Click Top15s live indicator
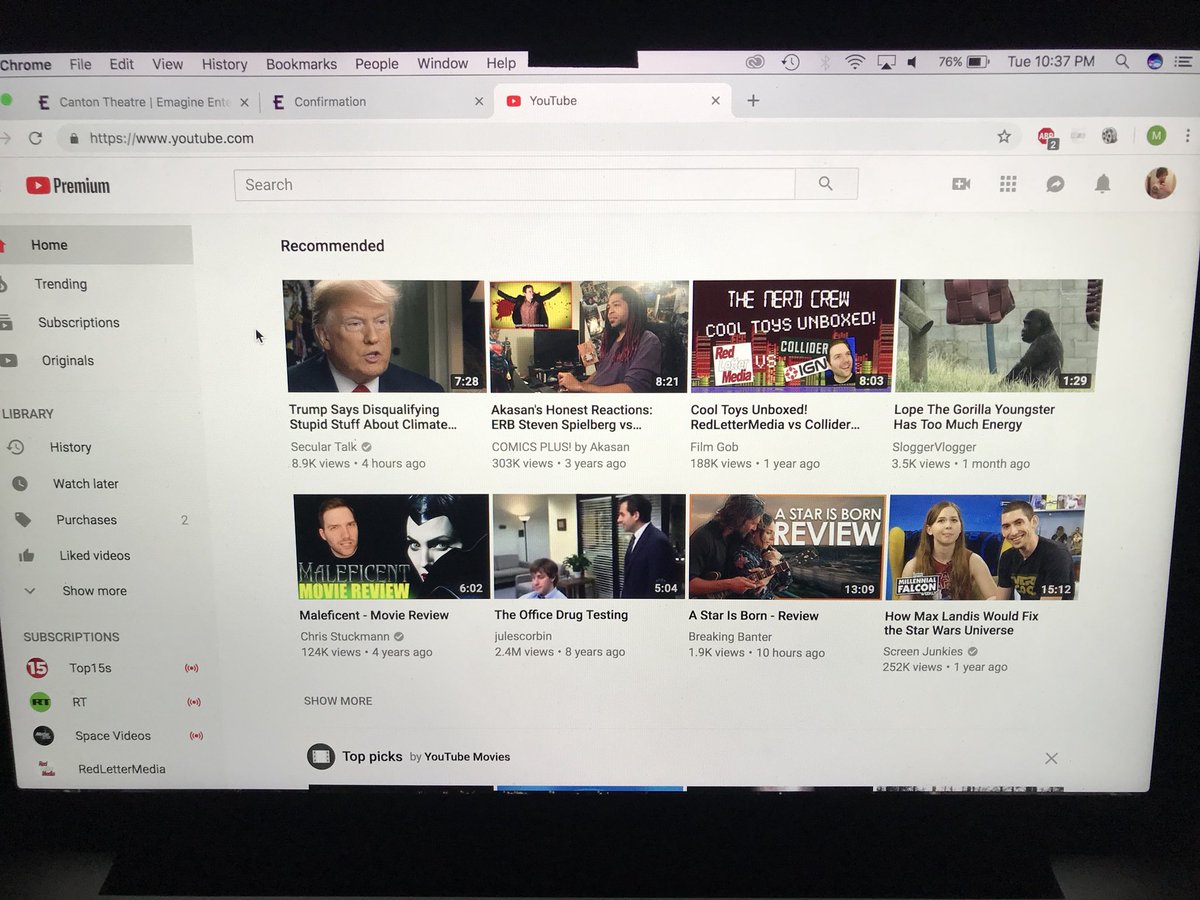Image resolution: width=1200 pixels, height=900 pixels. coord(192,668)
